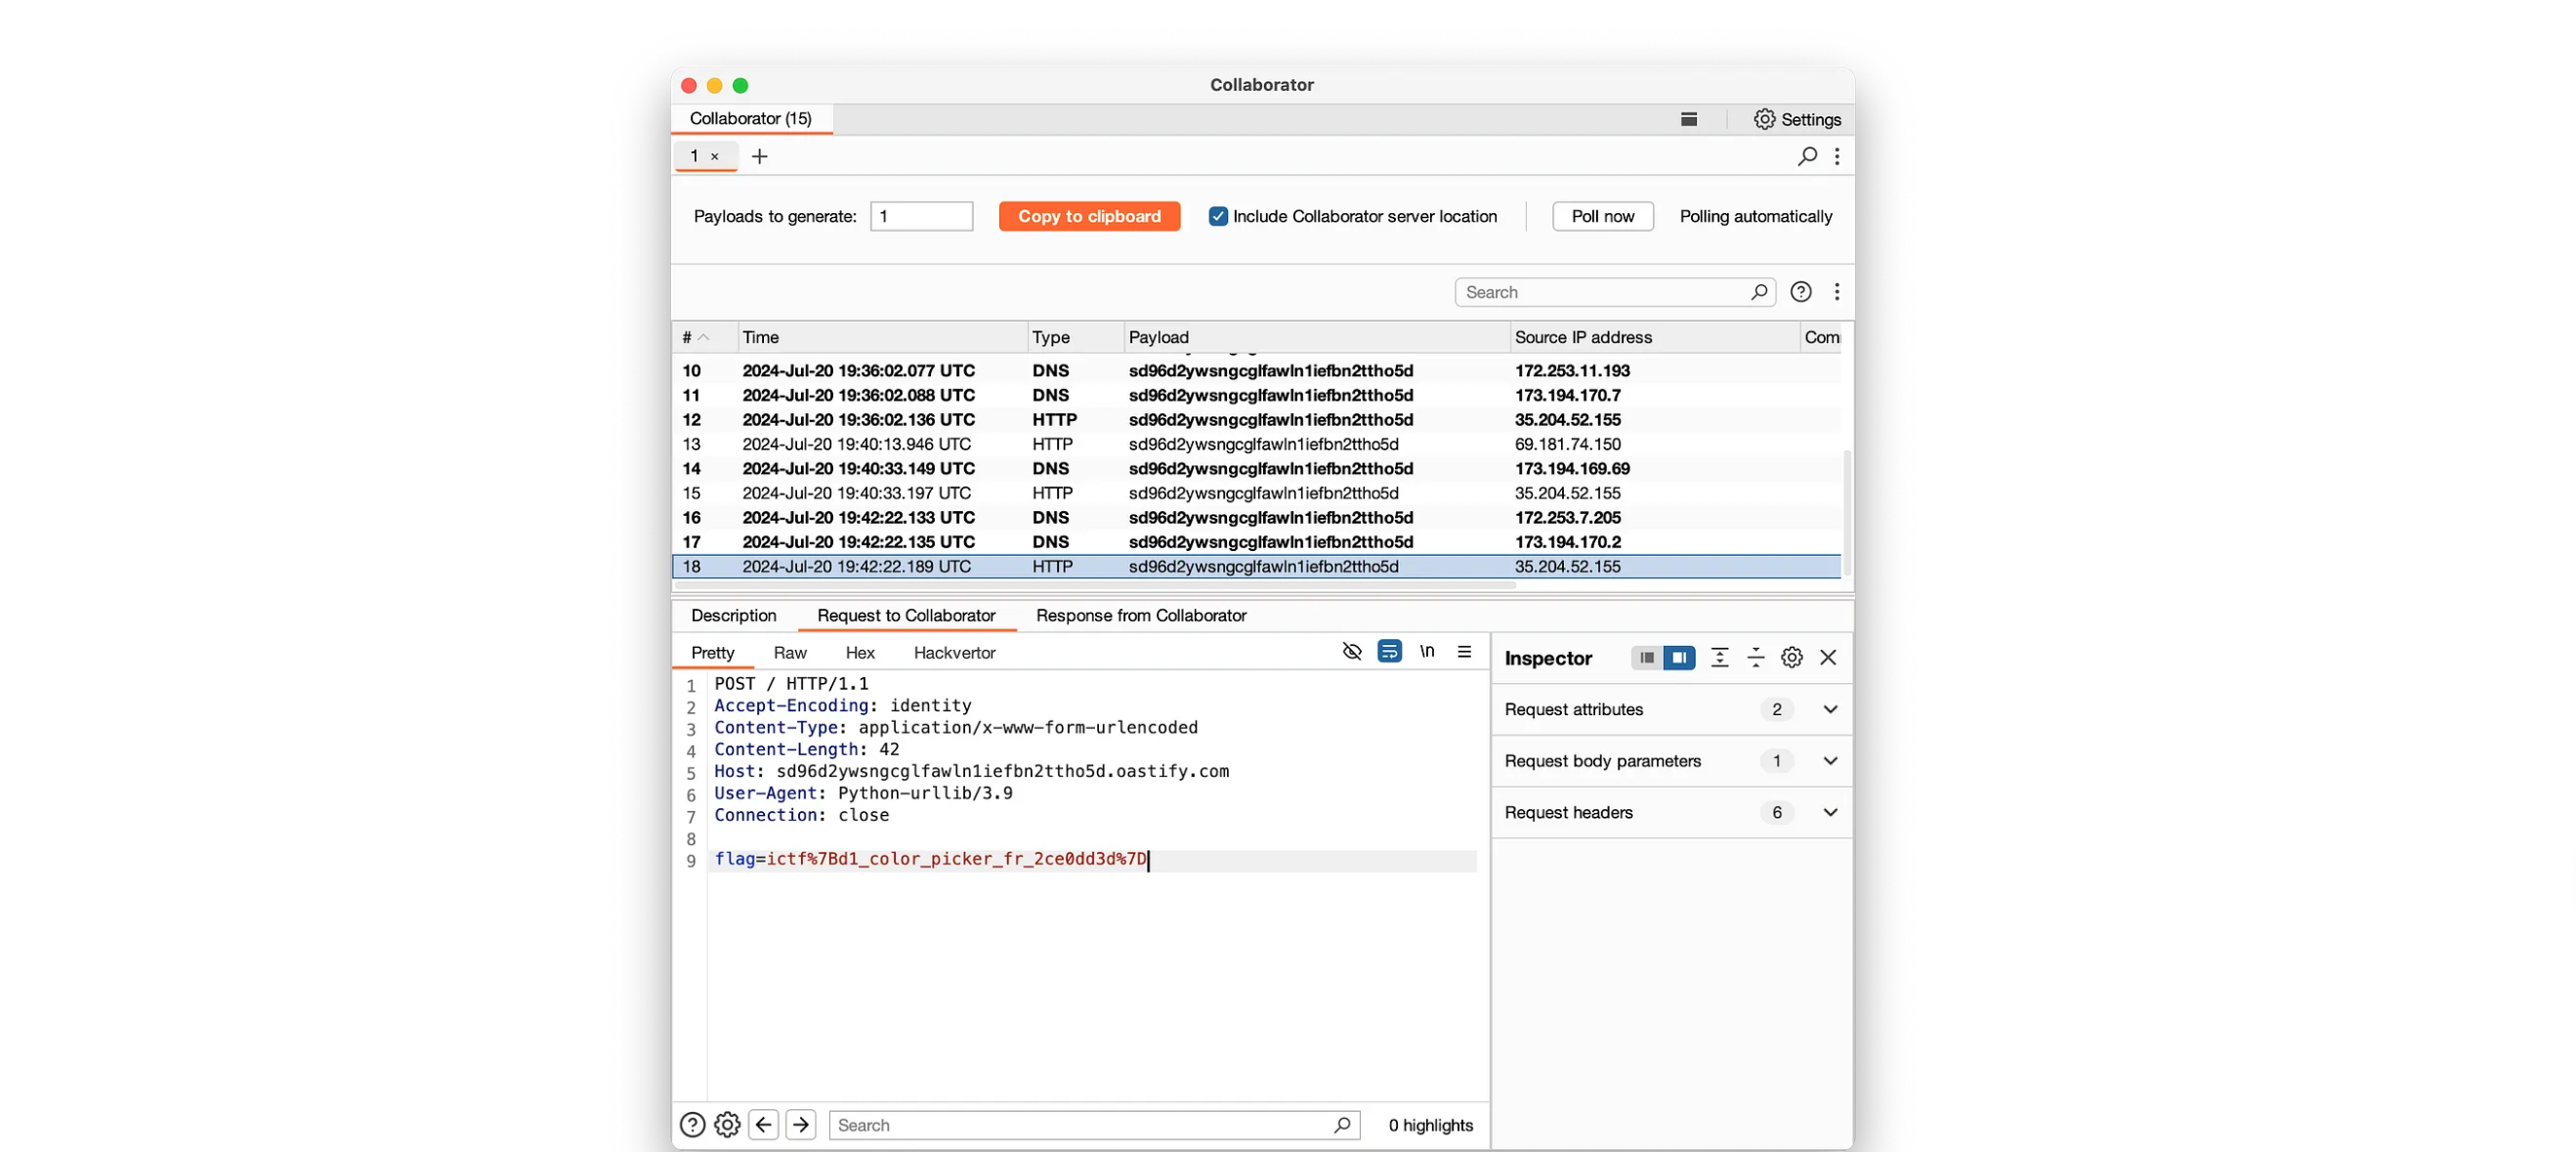2576x1152 pixels.
Task: Open editor search settings gear
Action: pyautogui.click(x=727, y=1125)
